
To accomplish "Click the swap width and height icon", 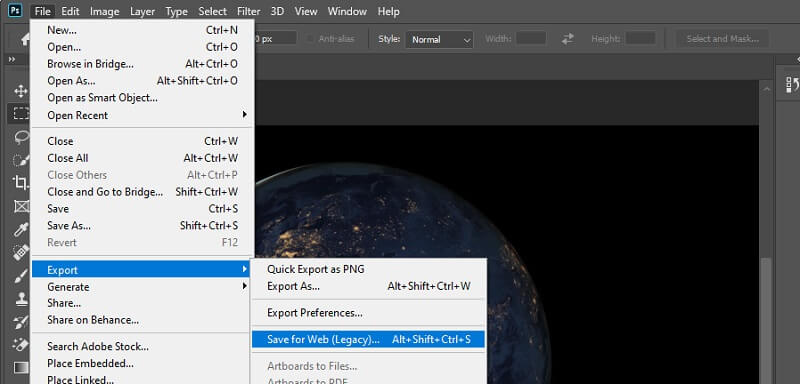I will tap(568, 39).
